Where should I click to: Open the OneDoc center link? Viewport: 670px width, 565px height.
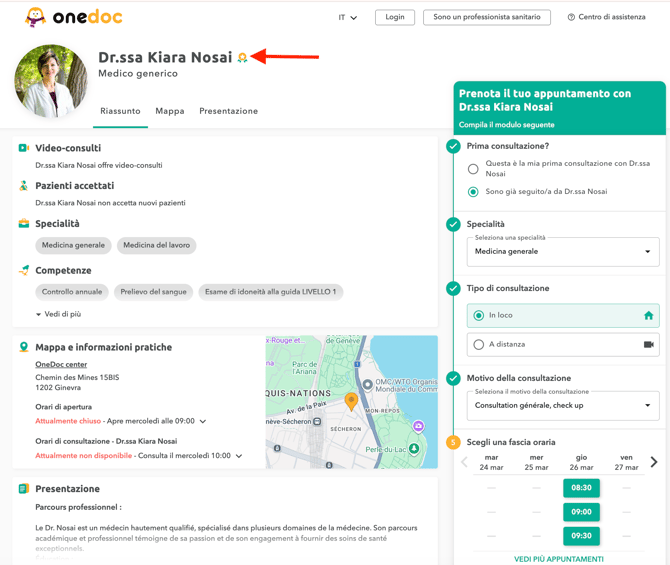61,365
